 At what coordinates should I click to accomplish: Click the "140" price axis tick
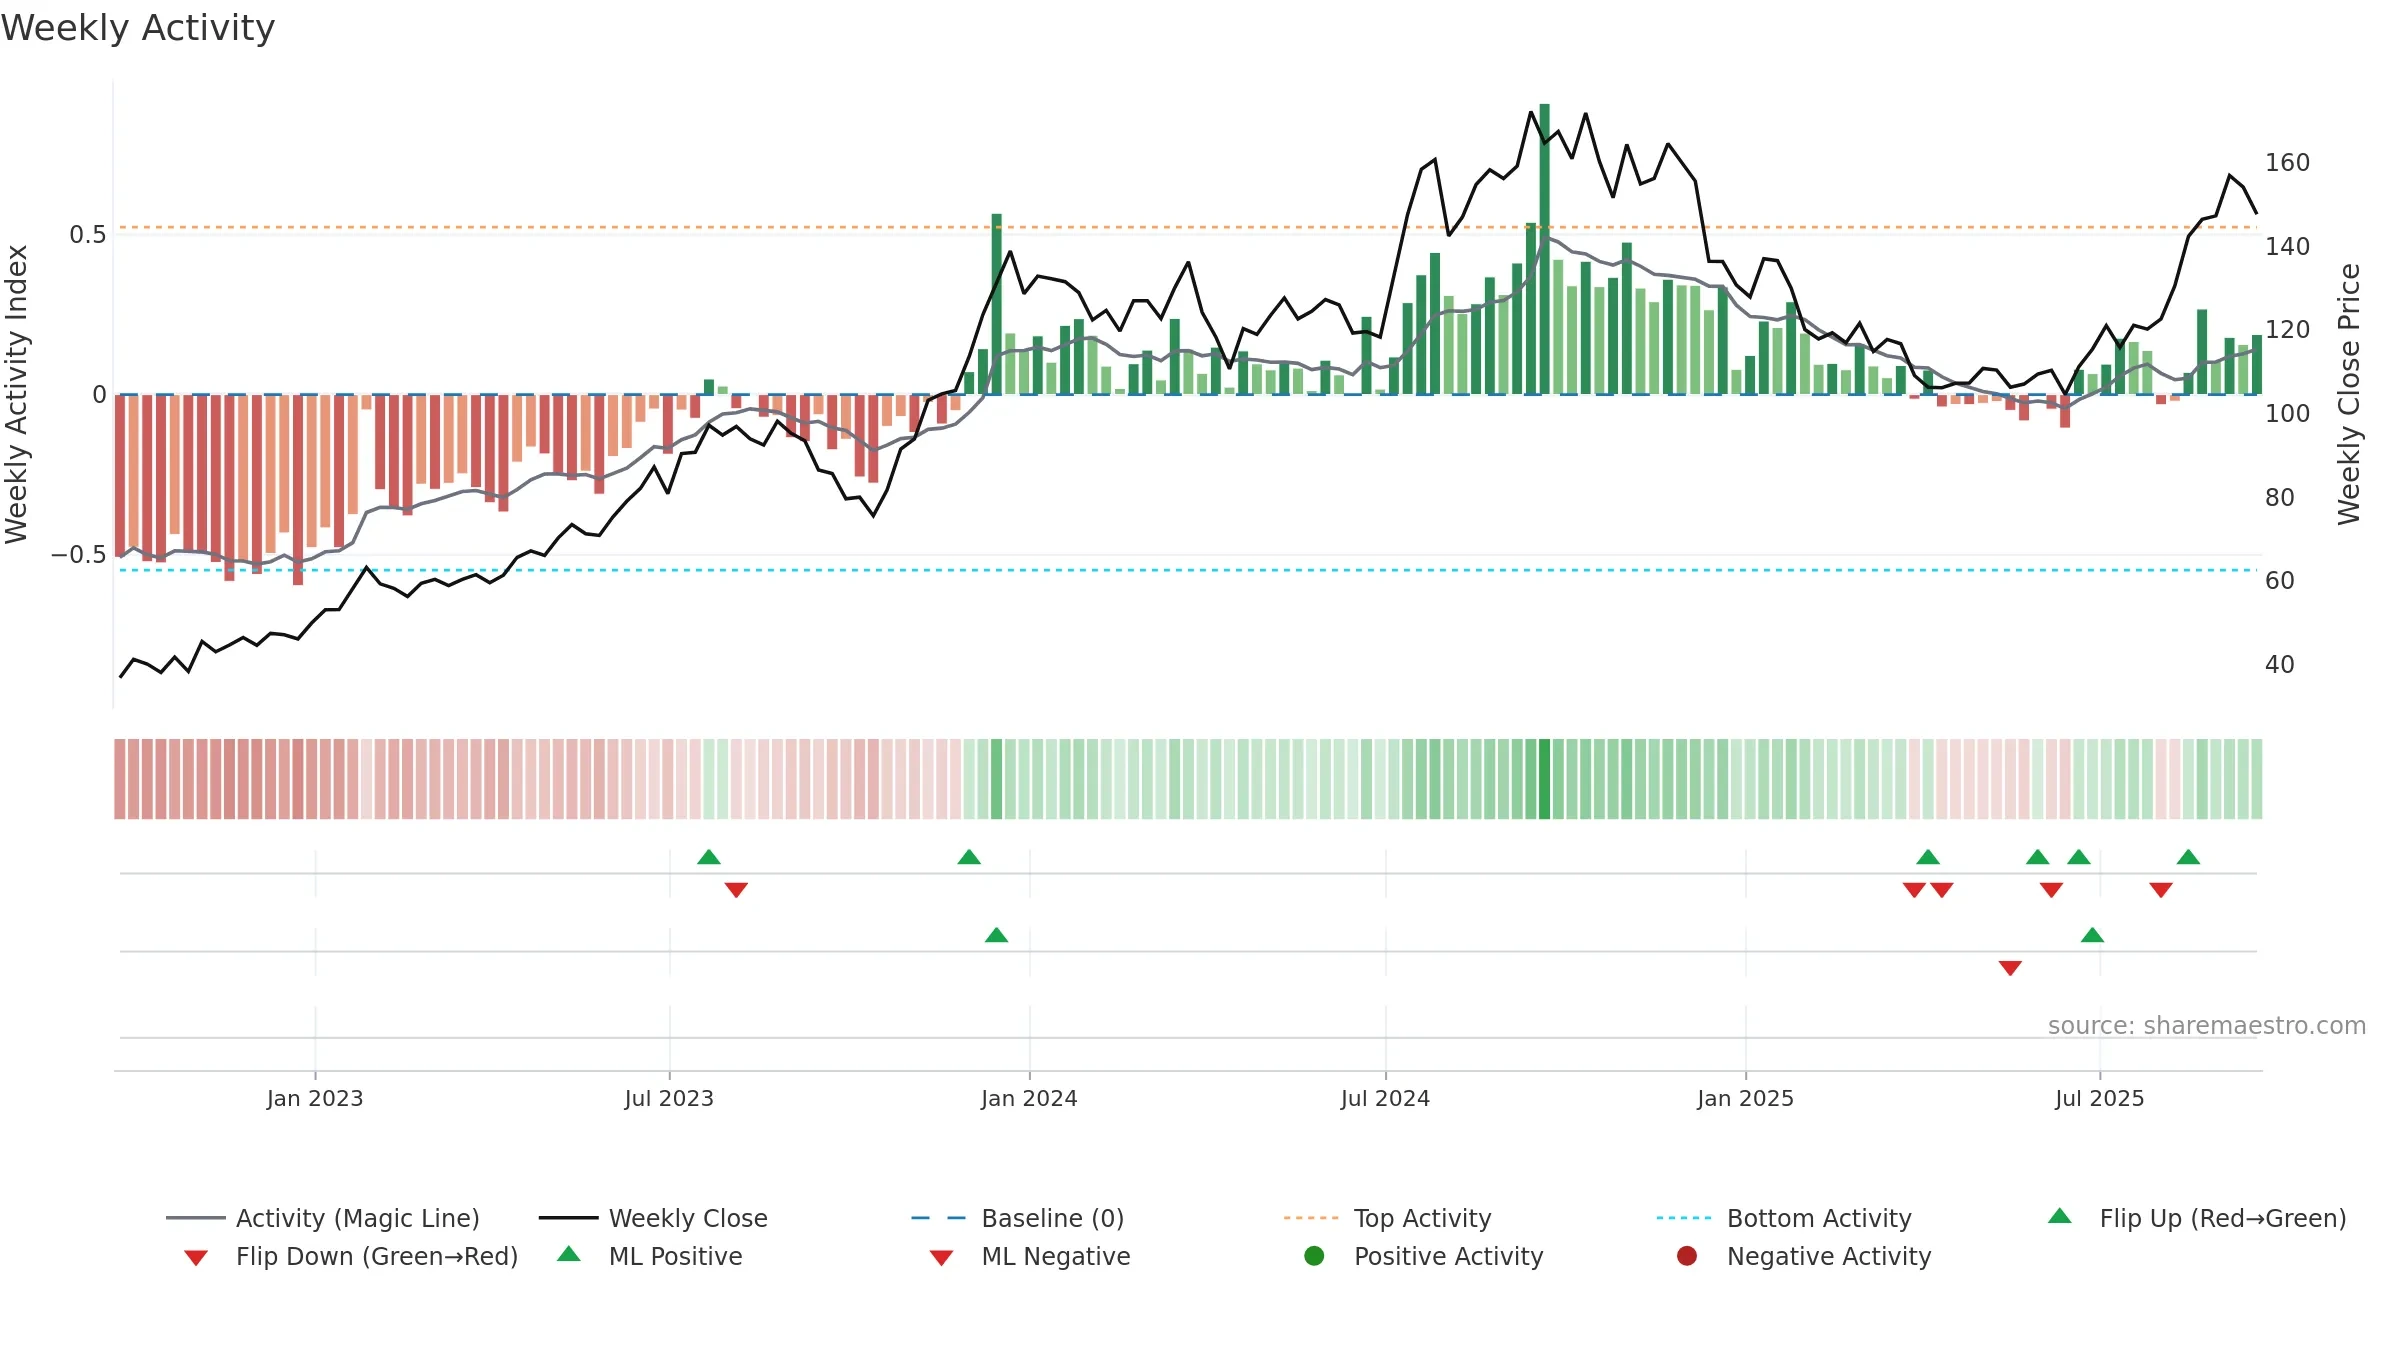click(x=2288, y=247)
